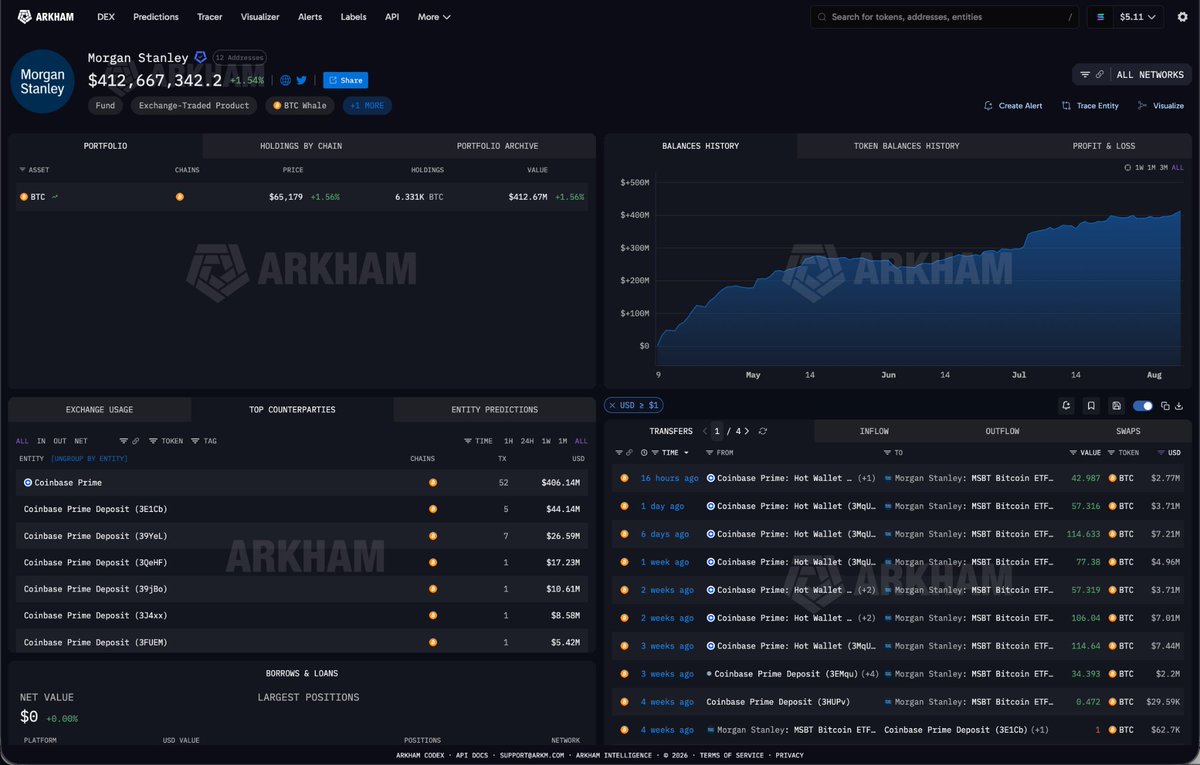Click the link icon beside All Networks
This screenshot has width=1200, height=765.
click(x=1099, y=74)
